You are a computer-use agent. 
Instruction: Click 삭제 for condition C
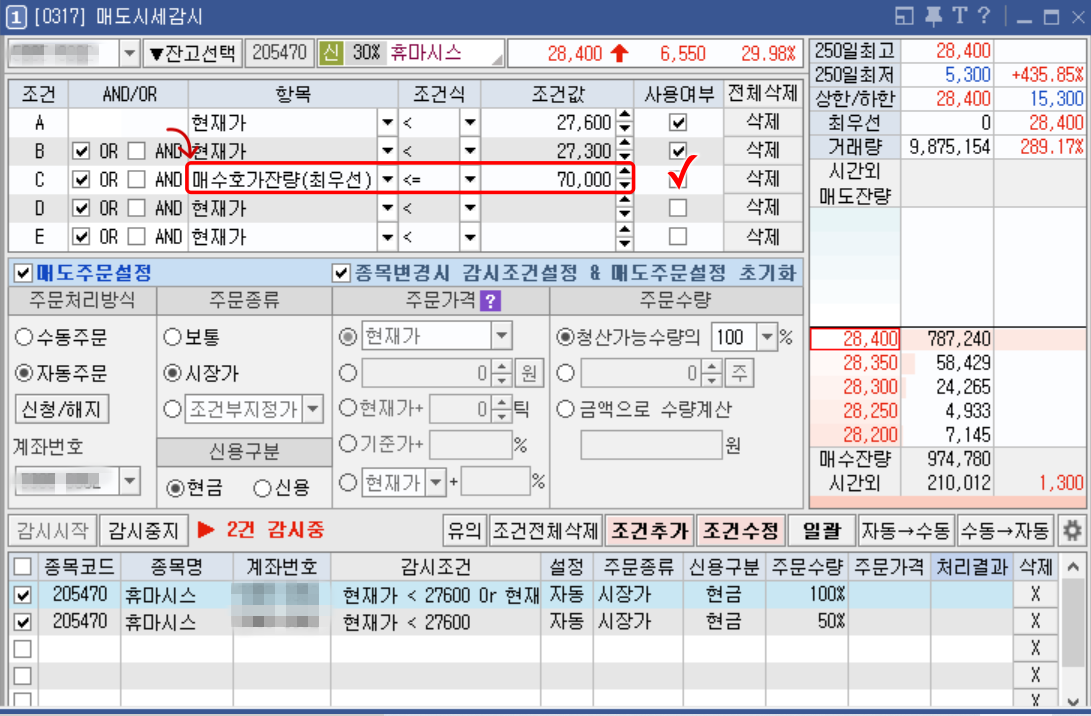pos(763,179)
